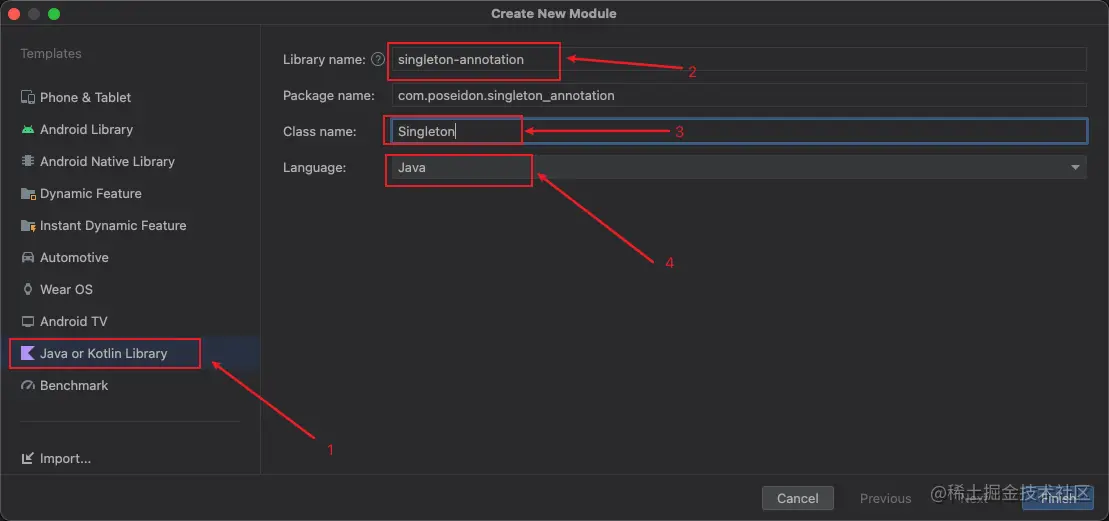This screenshot has width=1109, height=521.
Task: Click the 'Class name:' label
Action: tap(320, 131)
